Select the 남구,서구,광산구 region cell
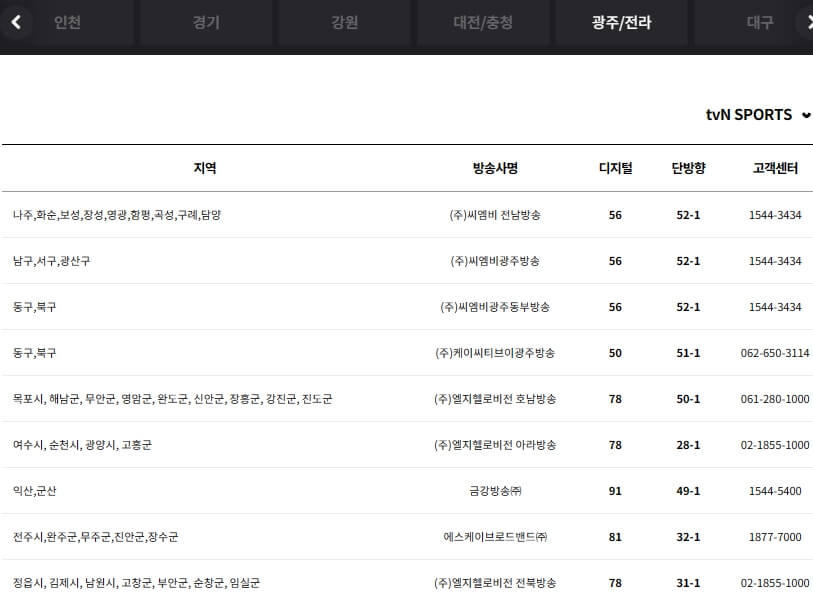The image size is (813, 605). 51,261
